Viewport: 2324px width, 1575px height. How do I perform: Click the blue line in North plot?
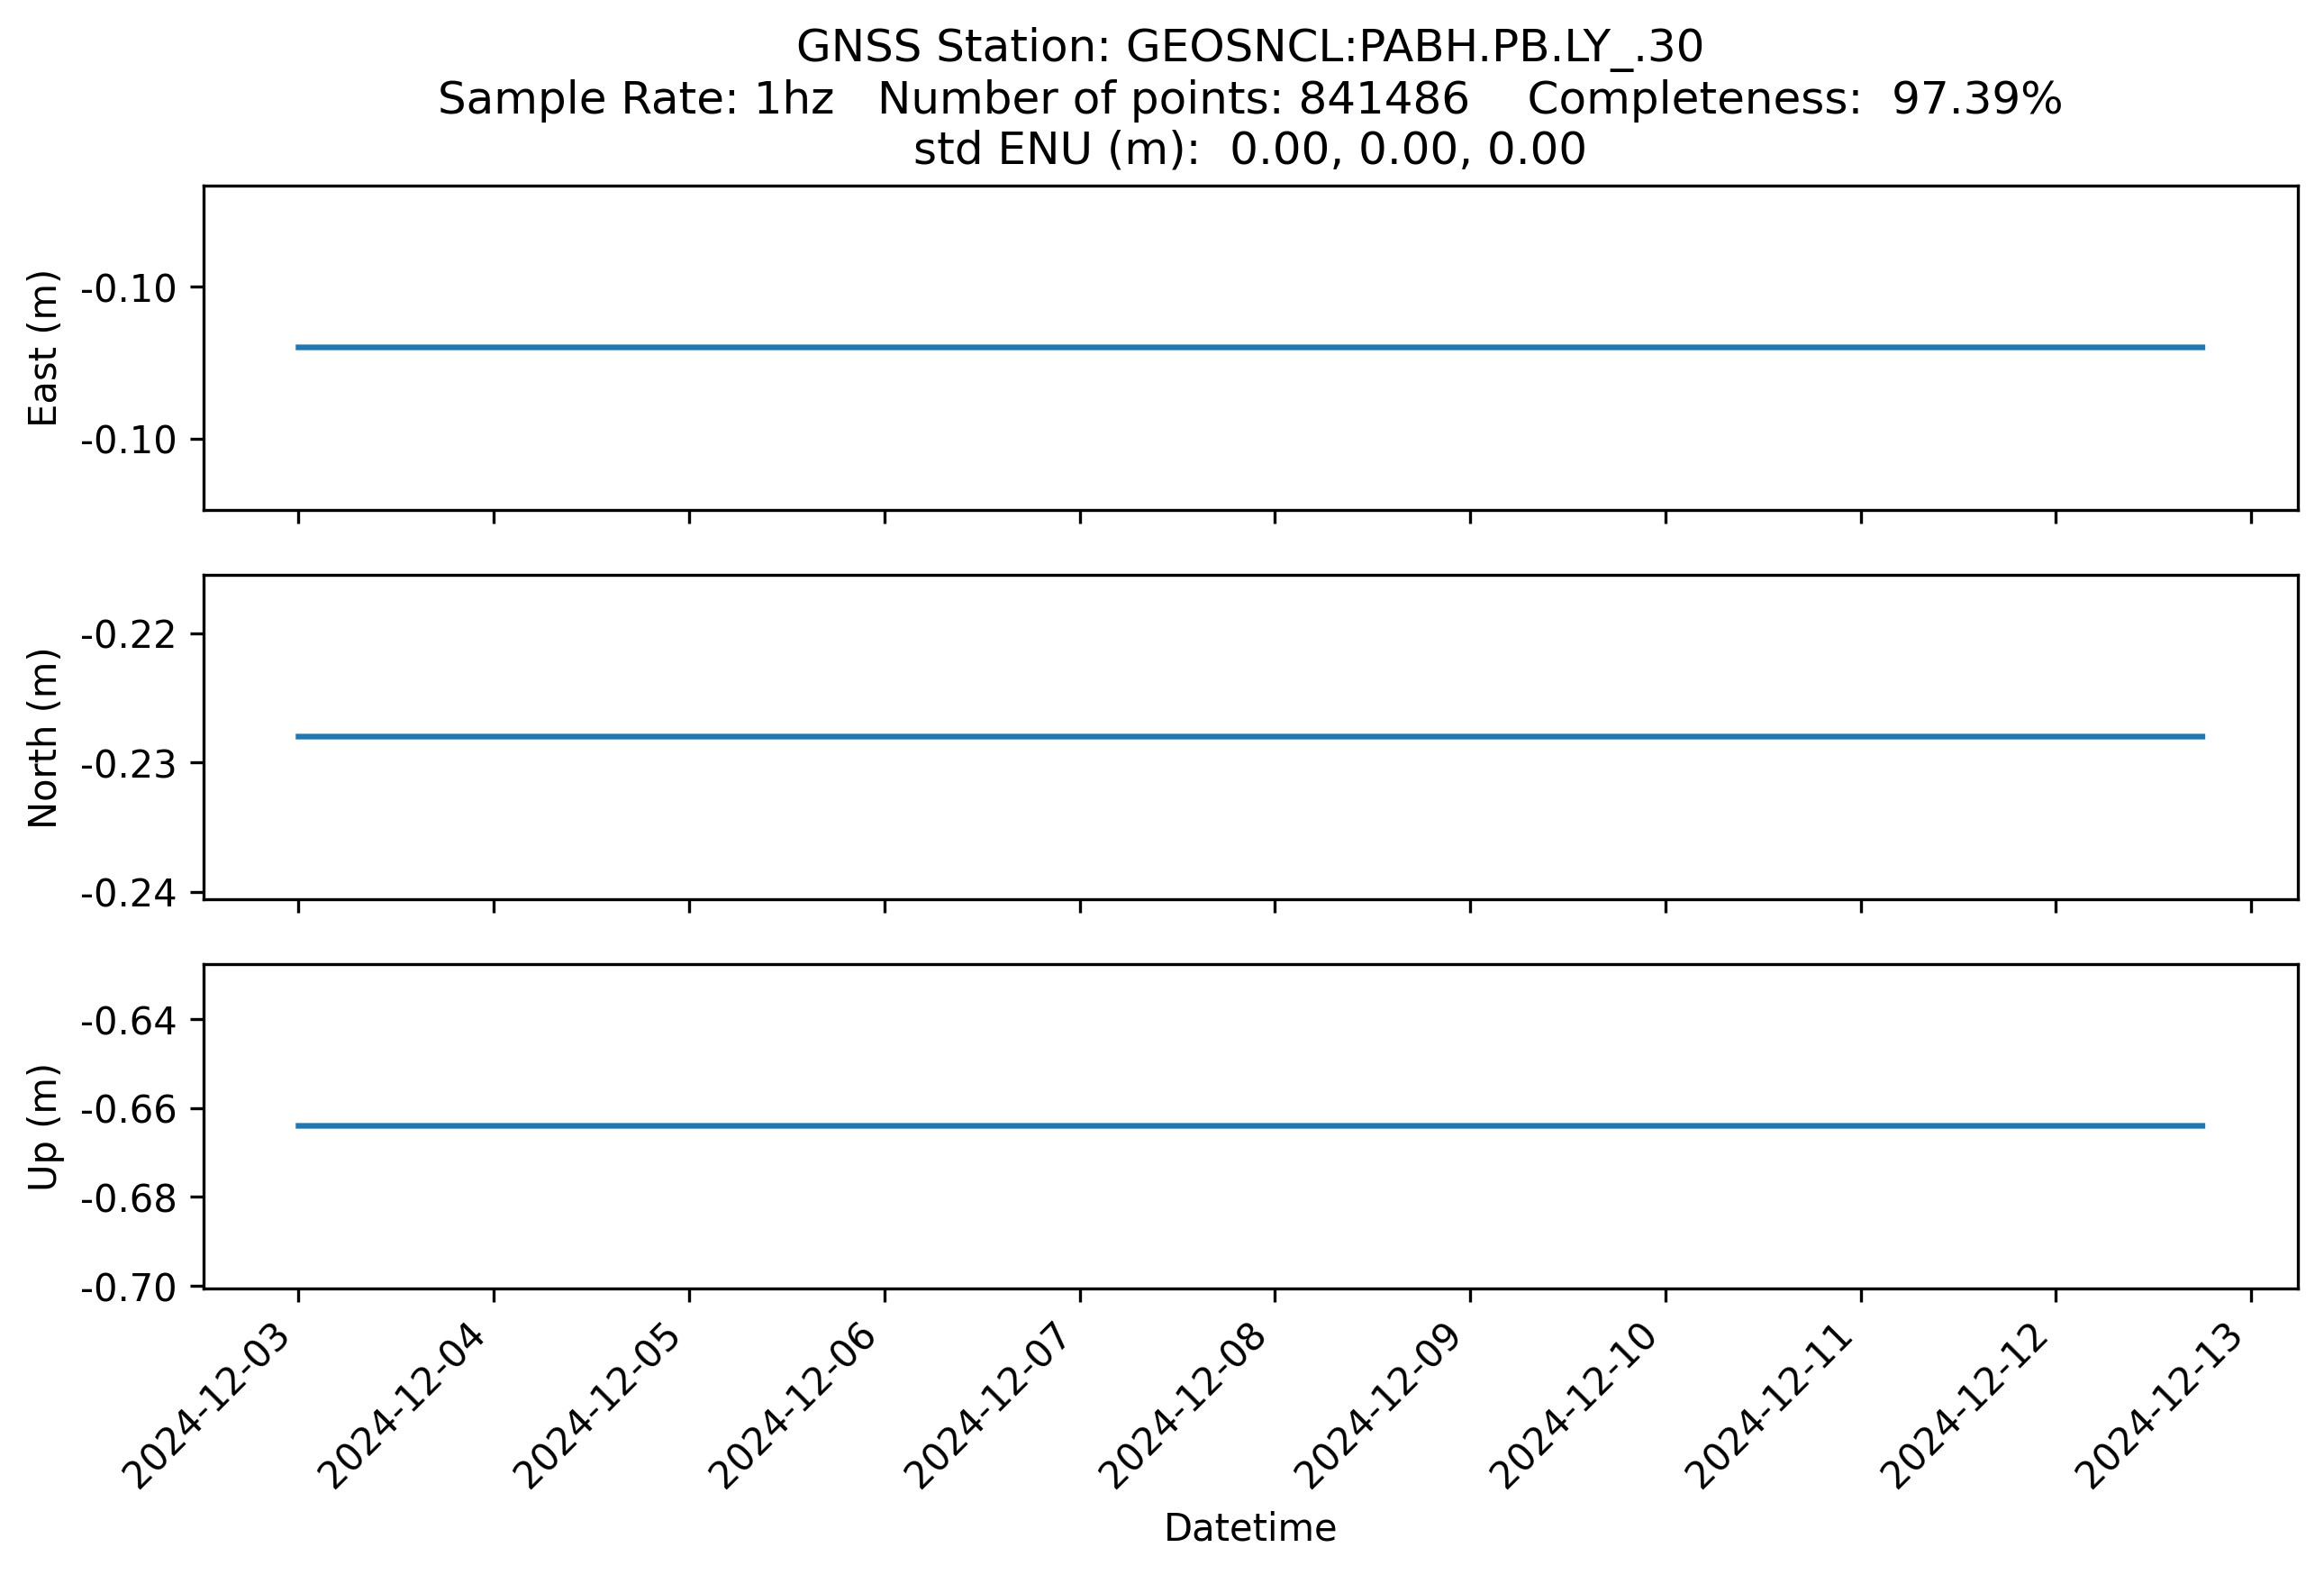(x=1249, y=737)
